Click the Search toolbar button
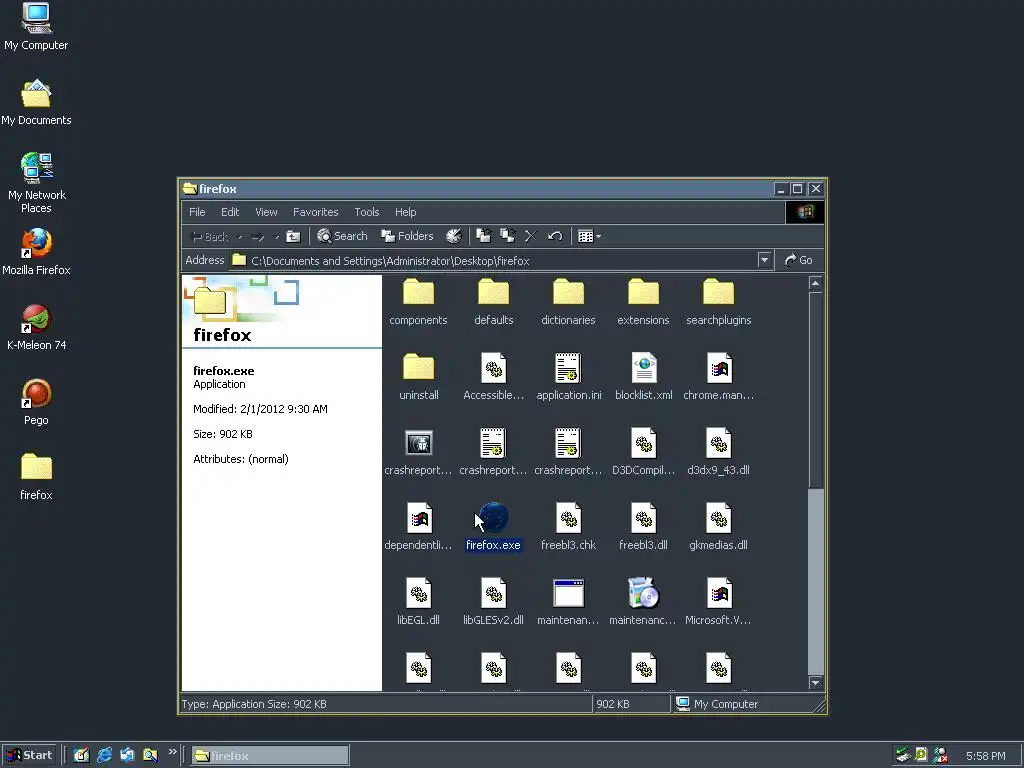 click(x=342, y=236)
